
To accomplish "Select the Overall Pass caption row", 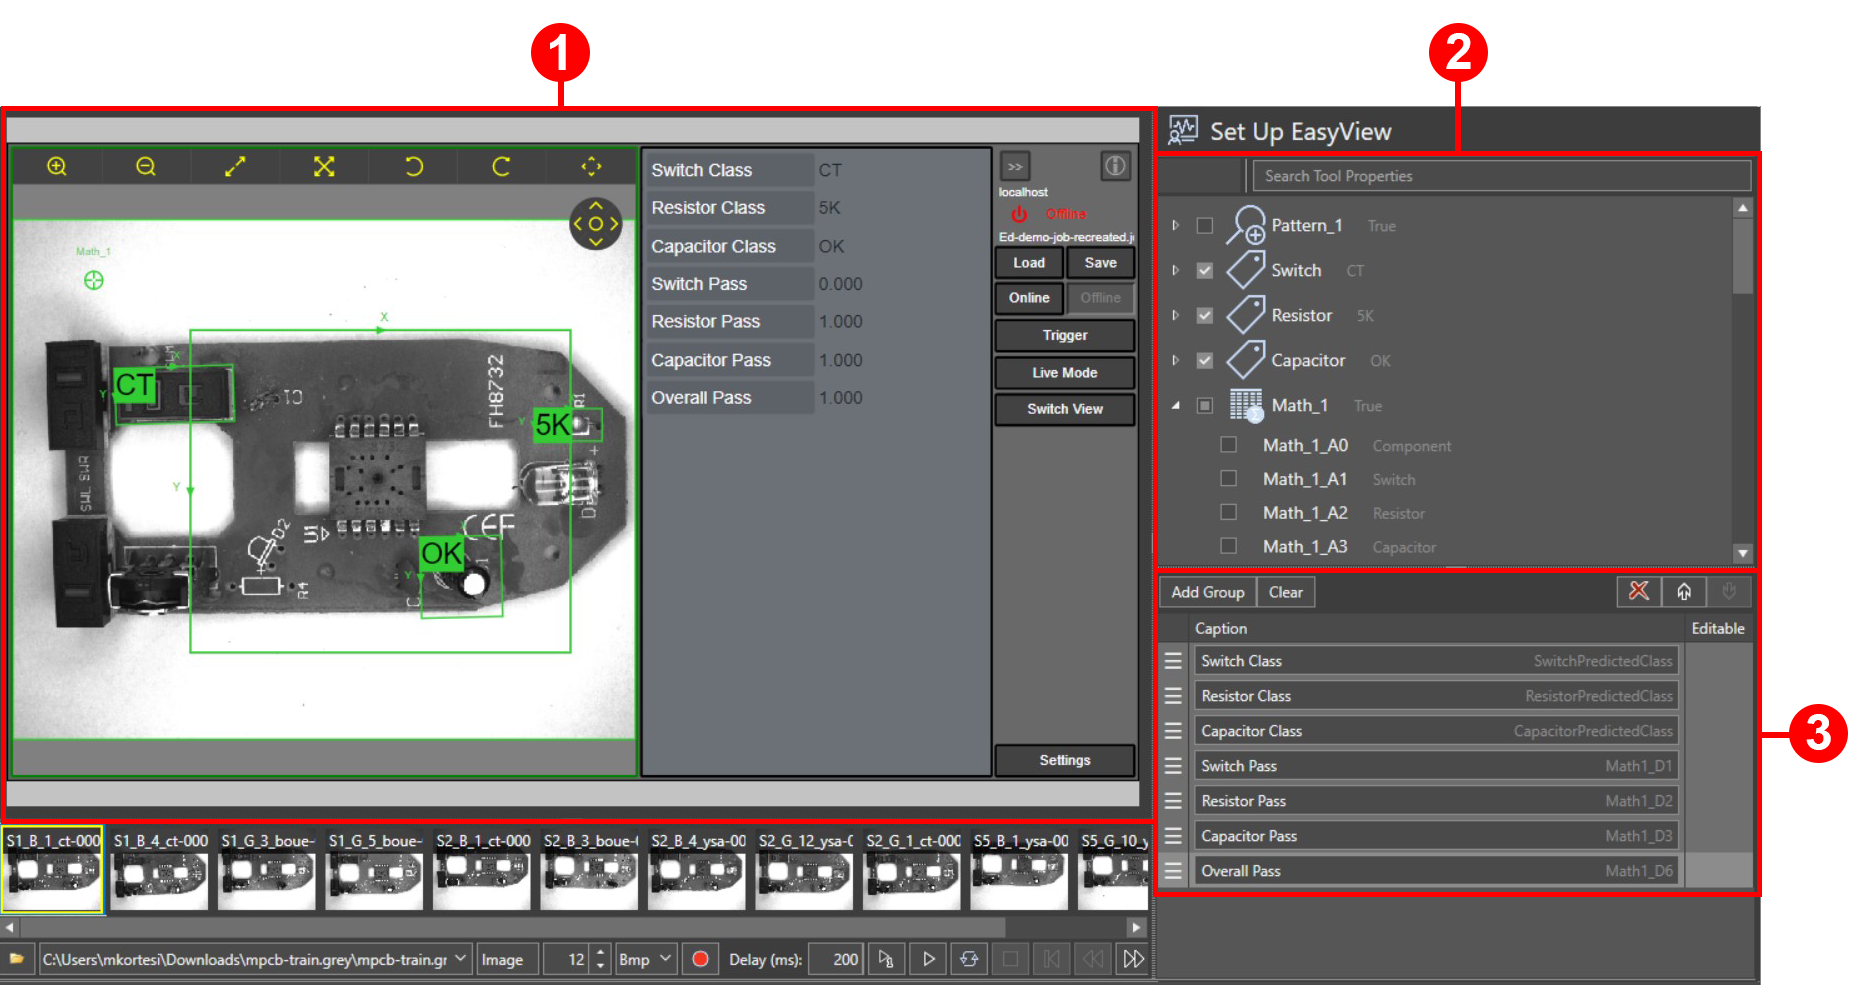I will click(1436, 871).
